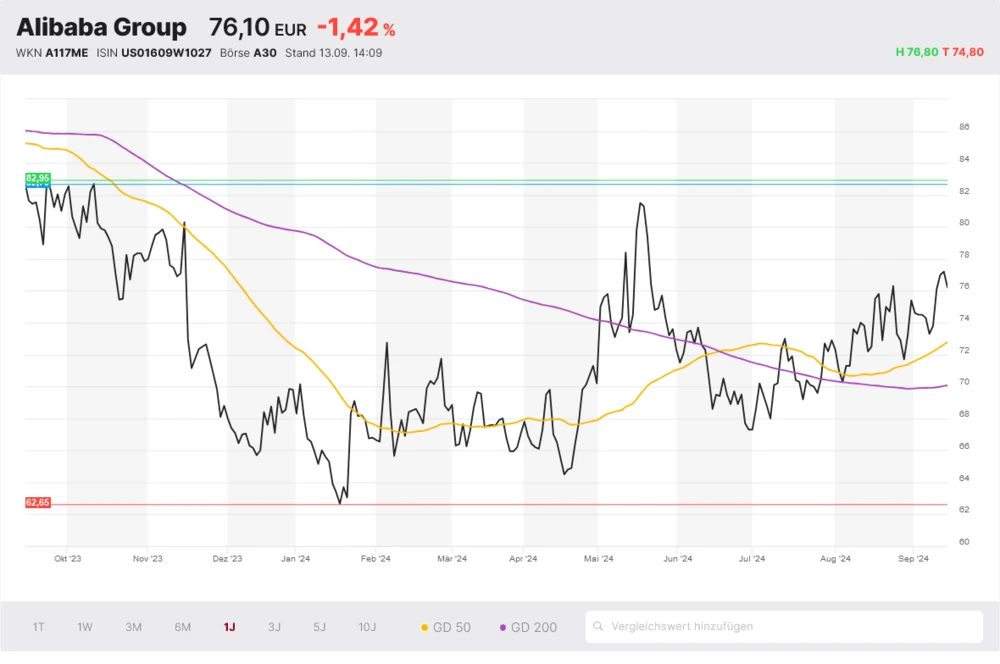The width and height of the screenshot is (1000, 664).
Task: Click the purple GD 200 color dot
Action: [x=503, y=627]
